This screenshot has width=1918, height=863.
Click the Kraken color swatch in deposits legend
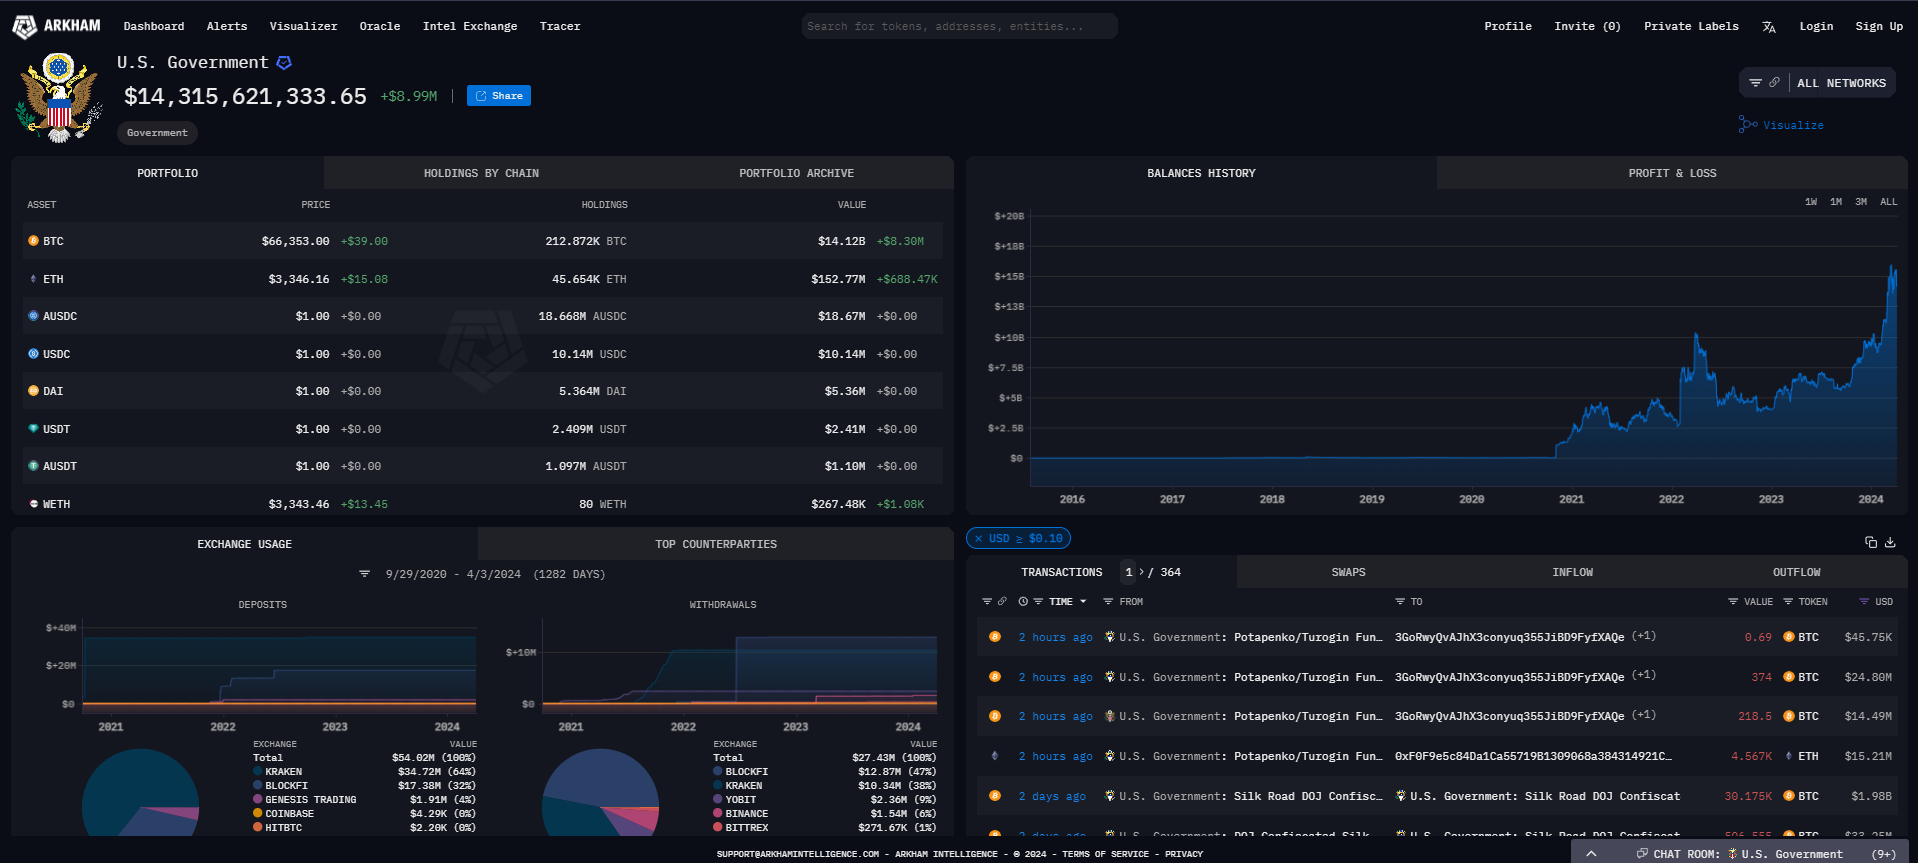click(257, 772)
